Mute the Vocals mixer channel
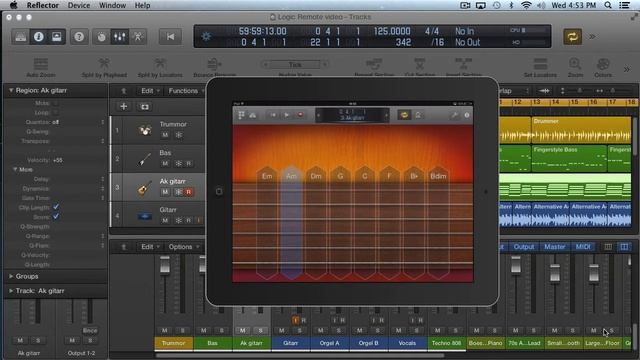 (398, 331)
